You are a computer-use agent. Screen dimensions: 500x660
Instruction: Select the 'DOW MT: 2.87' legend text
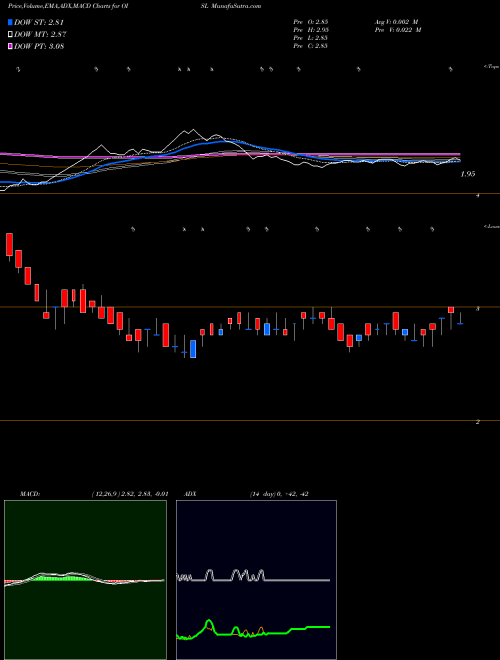click(x=40, y=35)
